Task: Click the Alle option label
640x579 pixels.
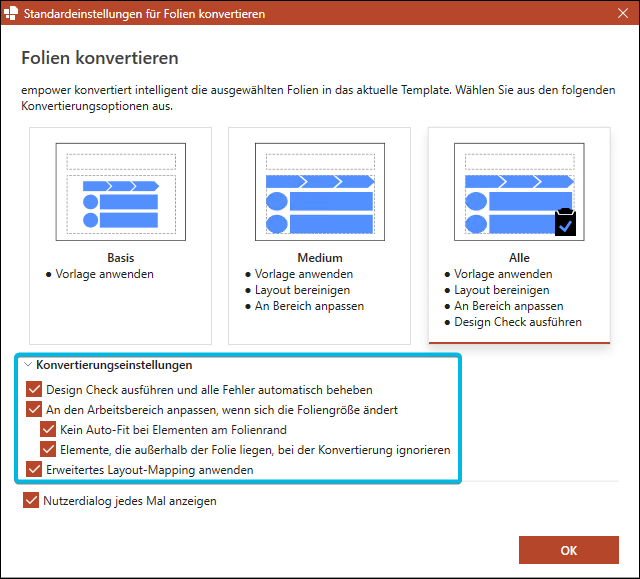Action: (519, 258)
